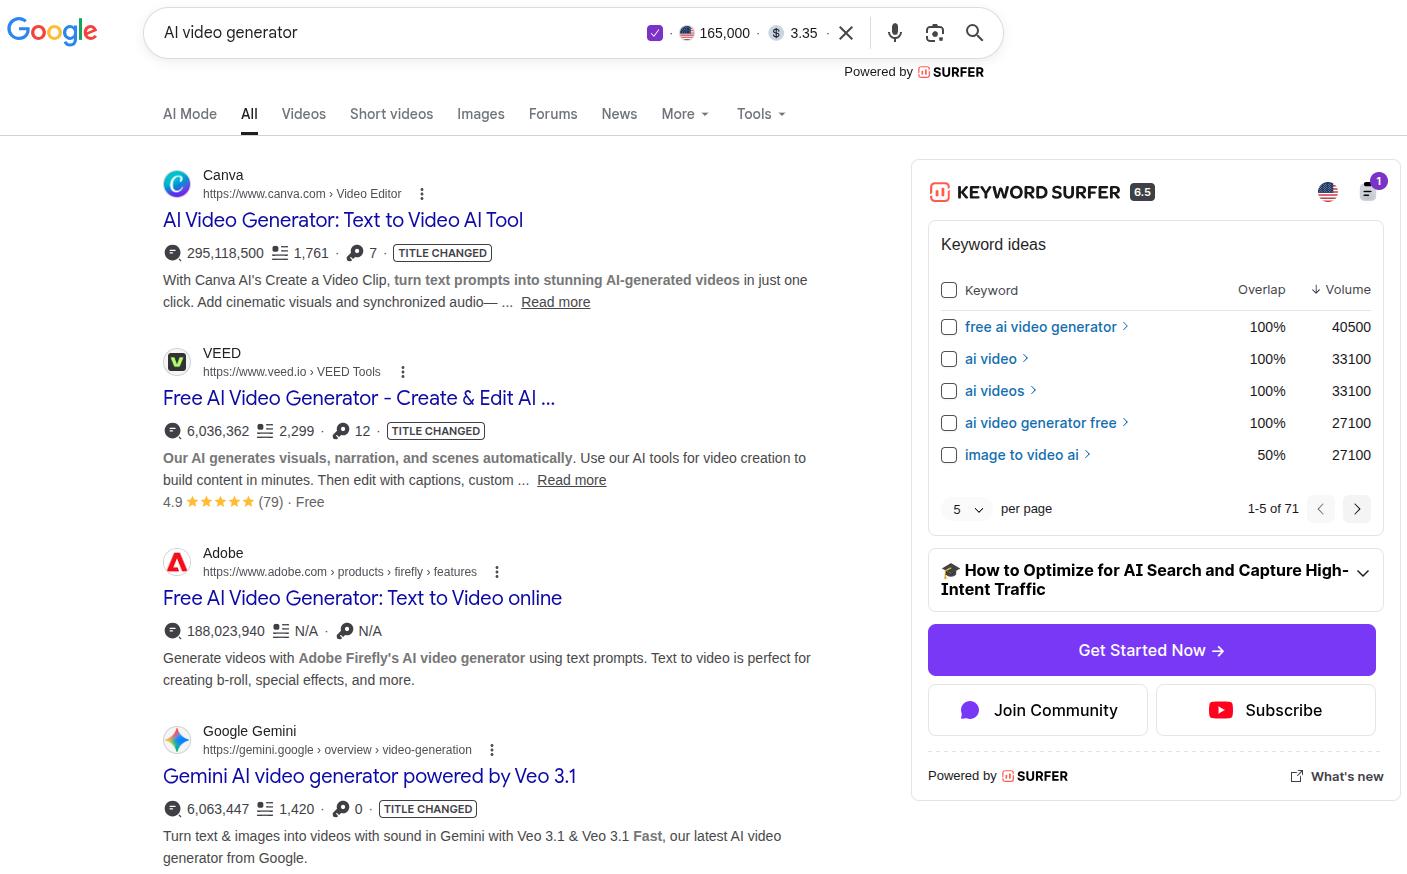Click the YouTube icon on the Subscribe button
This screenshot has height=874, width=1407.
coord(1221,710)
